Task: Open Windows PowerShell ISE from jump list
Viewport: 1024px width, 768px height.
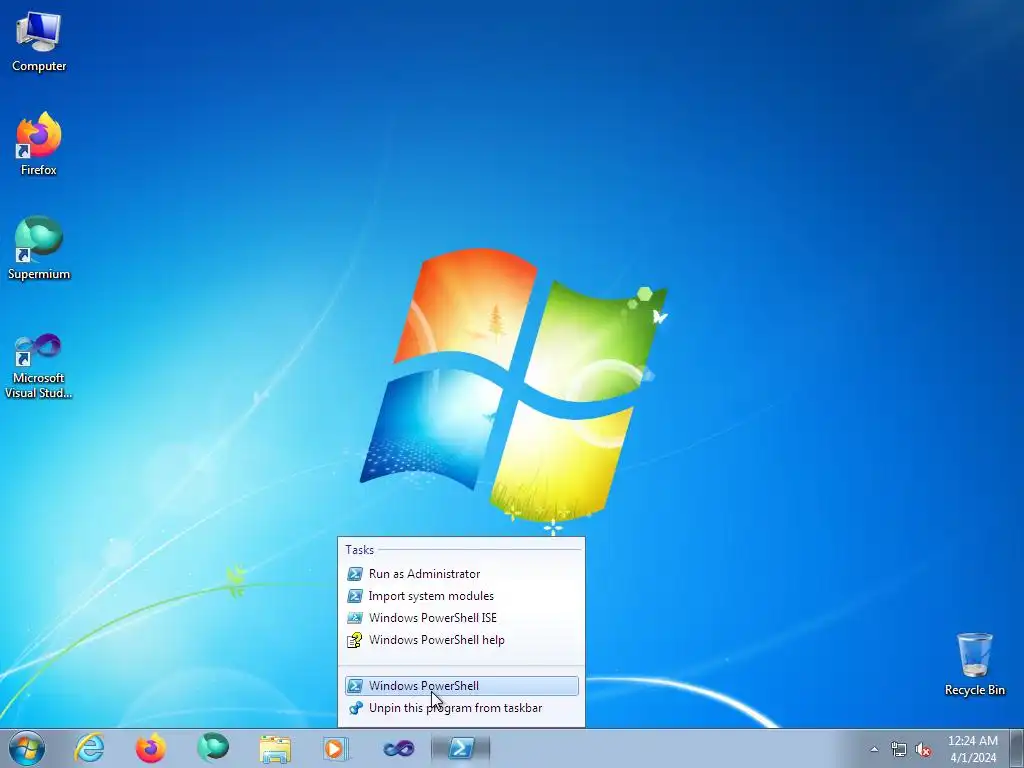Action: coord(461,618)
